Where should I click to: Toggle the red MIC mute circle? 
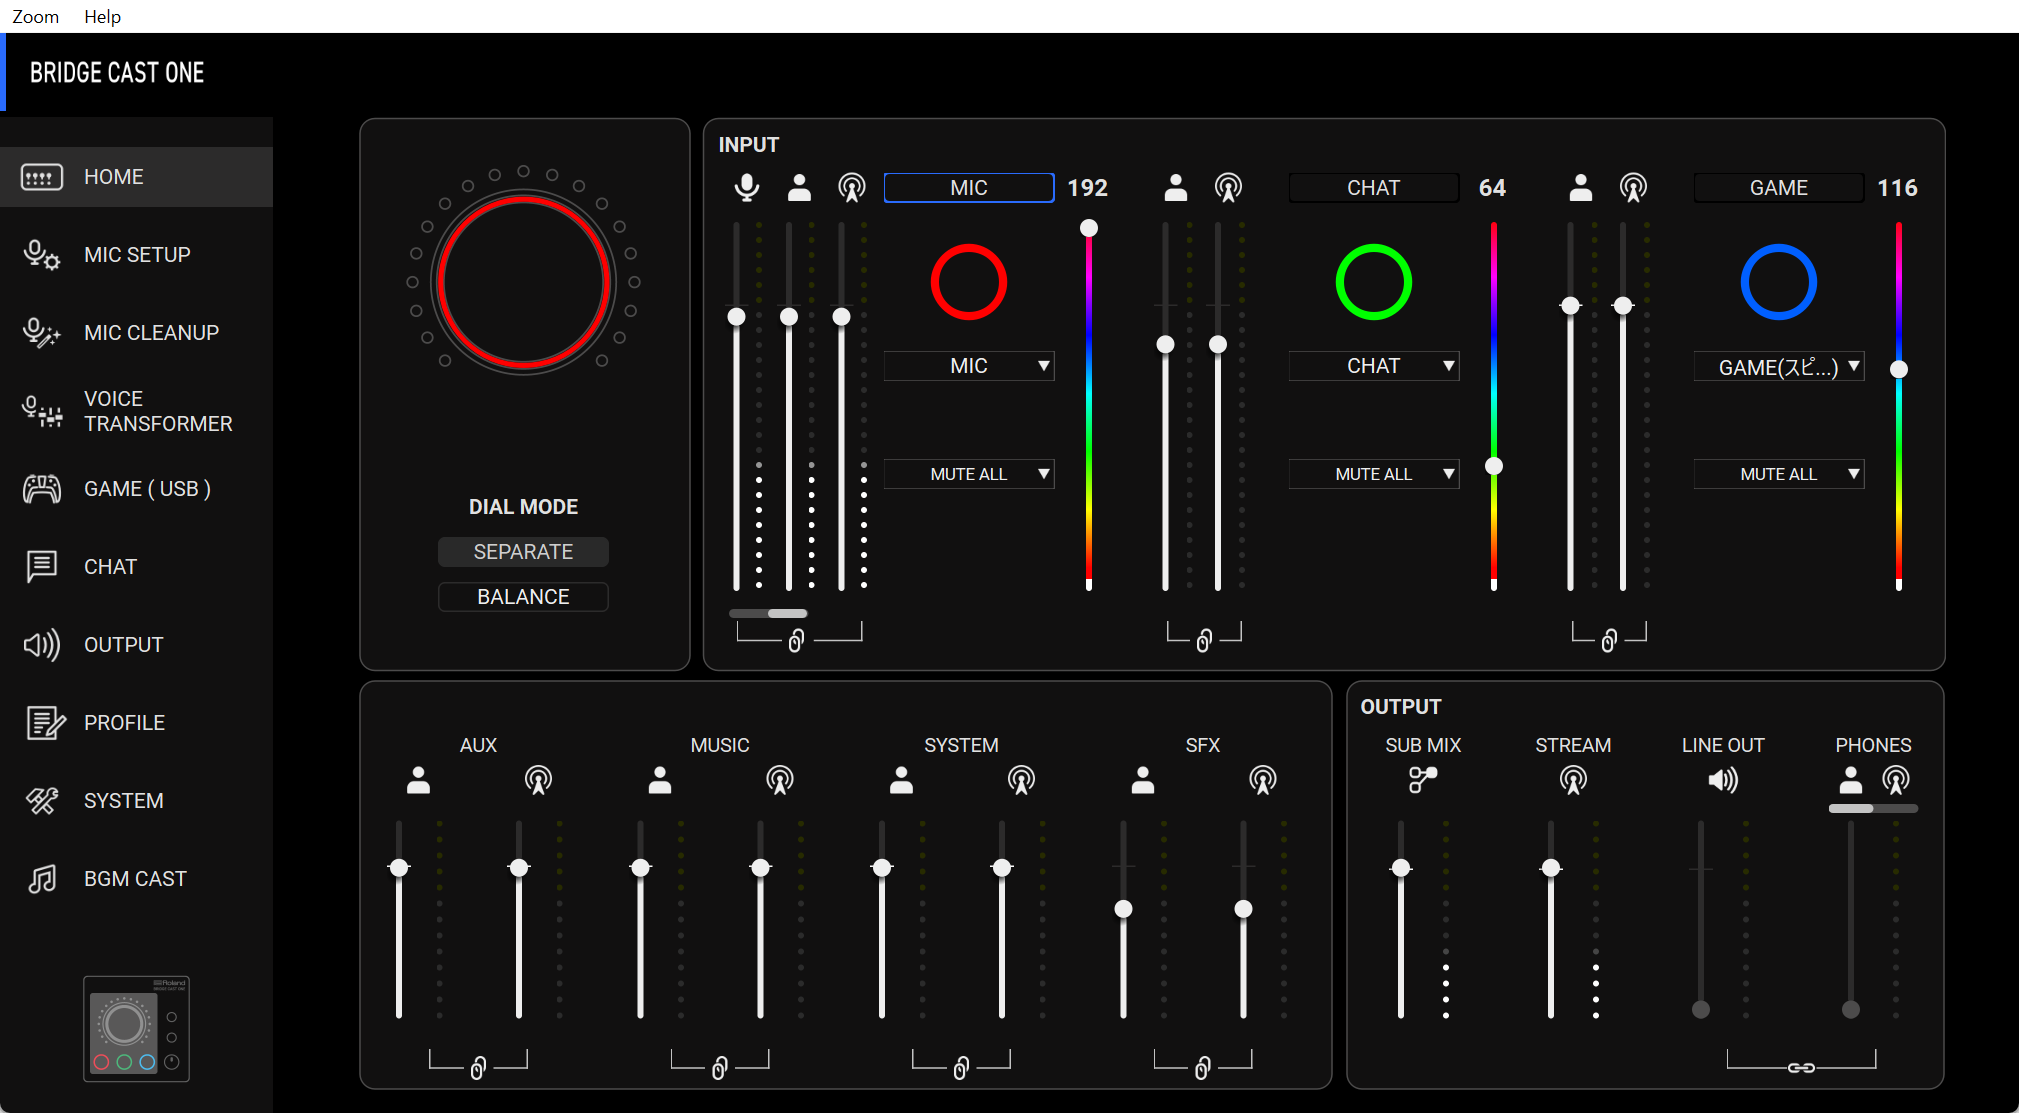(x=969, y=282)
